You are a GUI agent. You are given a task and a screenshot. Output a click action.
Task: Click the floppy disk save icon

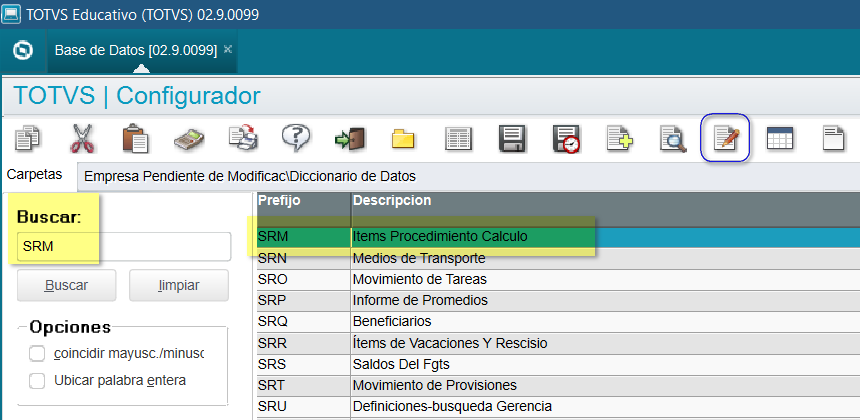click(x=512, y=138)
